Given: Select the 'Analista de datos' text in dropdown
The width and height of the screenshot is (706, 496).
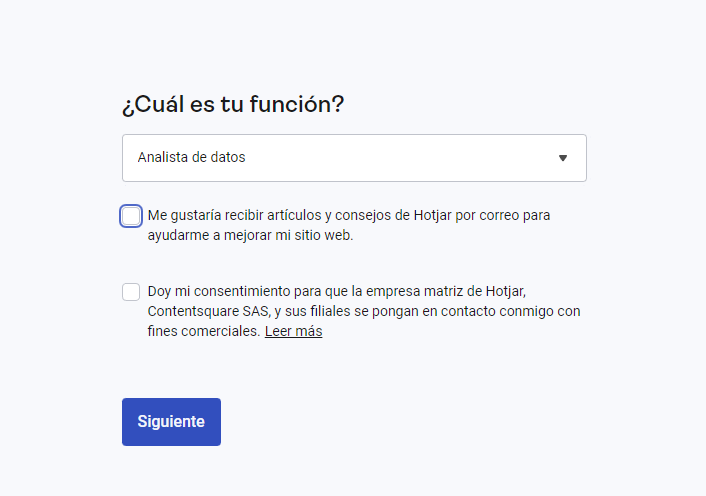Looking at the screenshot, I should 191,157.
